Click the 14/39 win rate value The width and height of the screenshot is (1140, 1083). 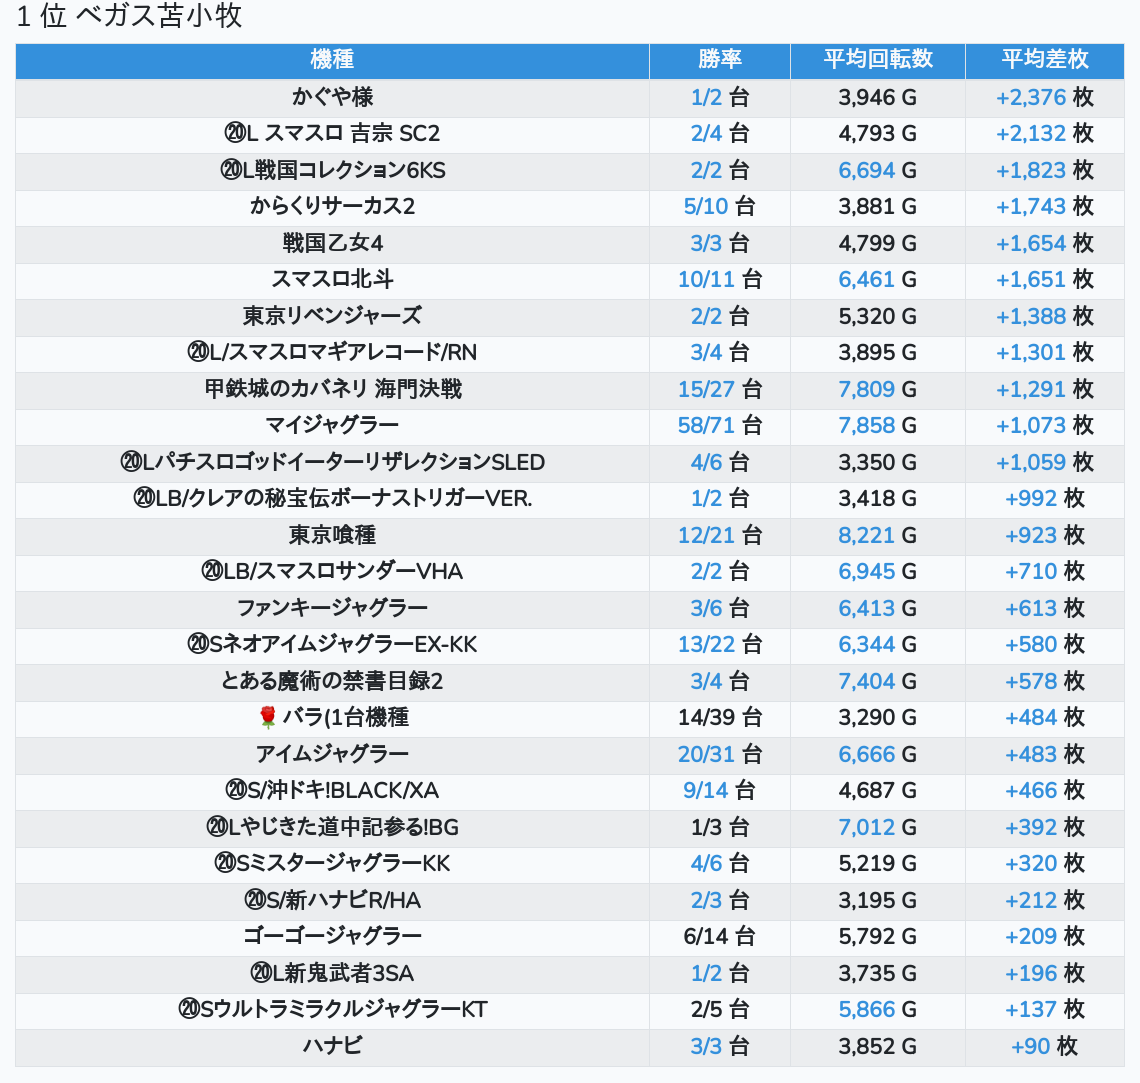720,717
